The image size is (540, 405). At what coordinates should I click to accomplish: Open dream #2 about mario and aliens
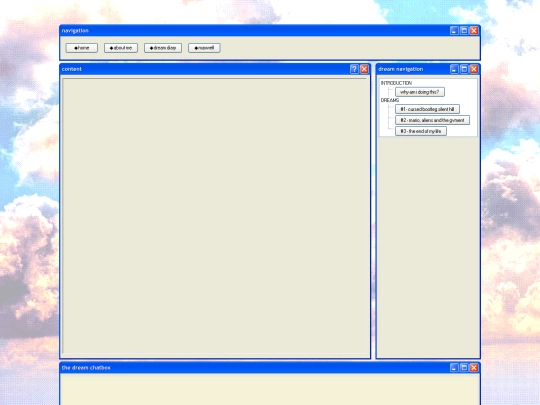(432, 120)
